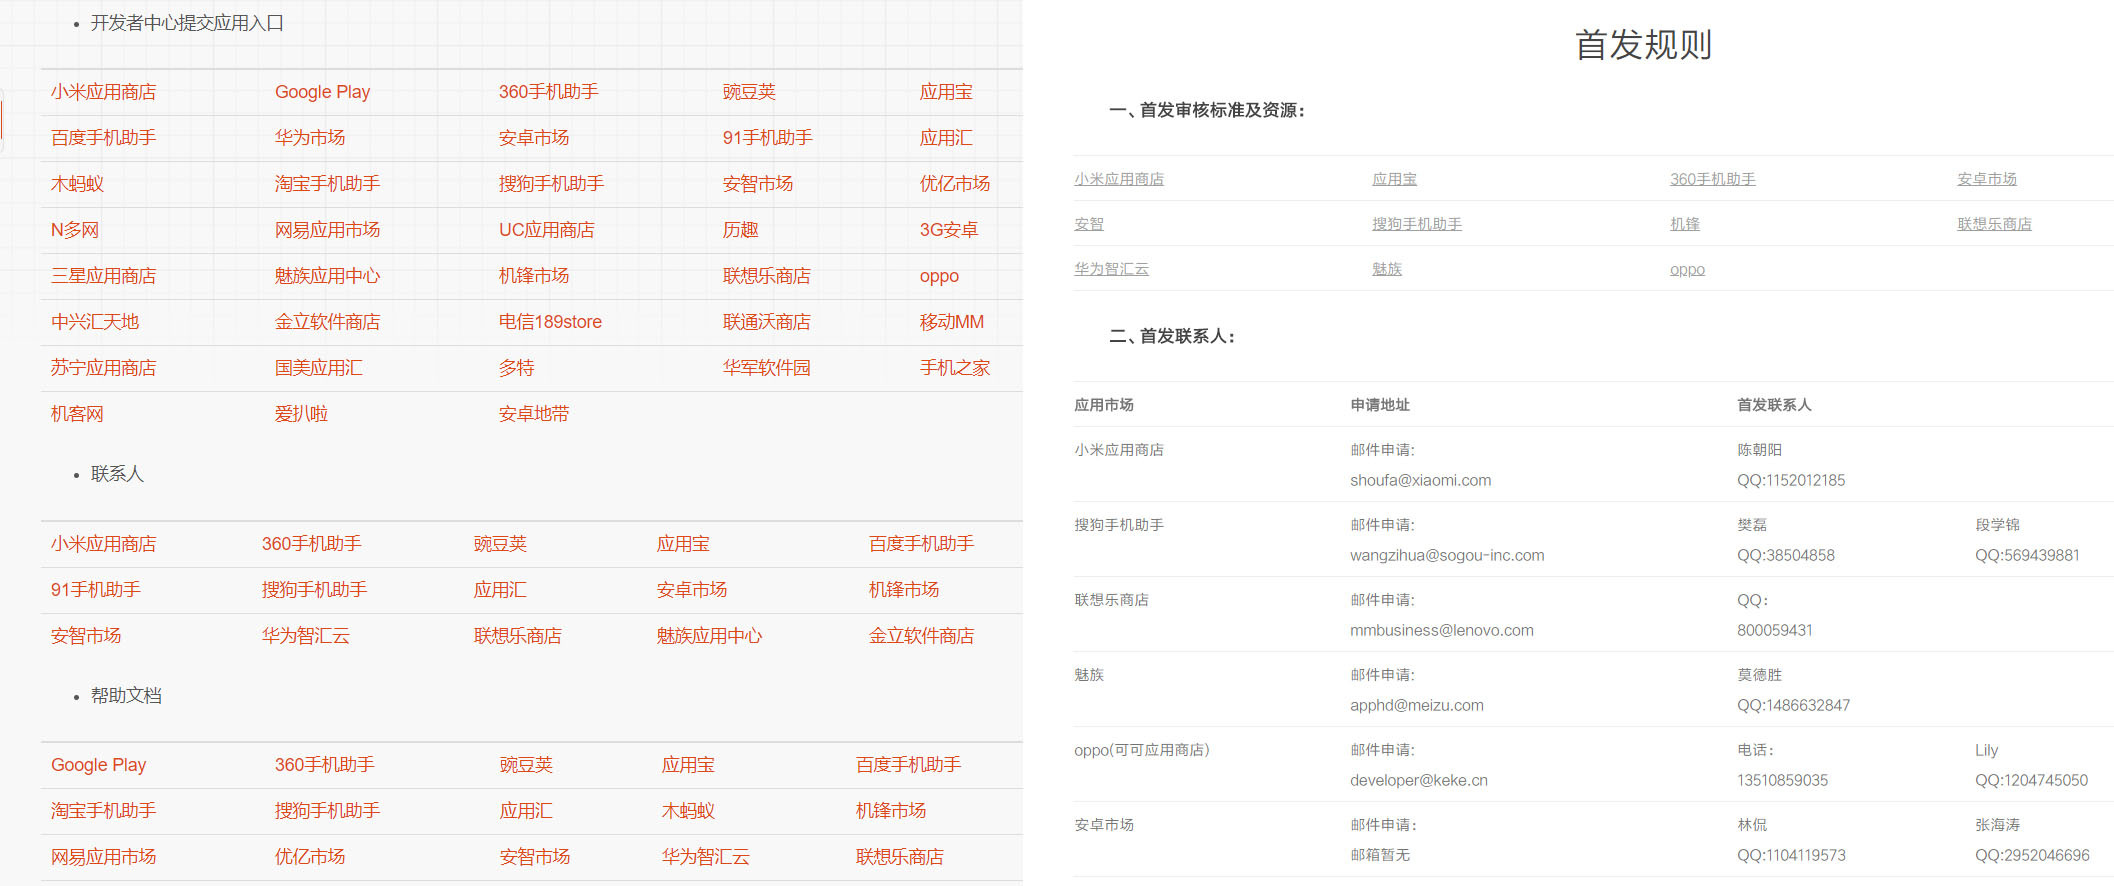Open the UC应用商店 submission link
2114x886 pixels.
tap(546, 230)
